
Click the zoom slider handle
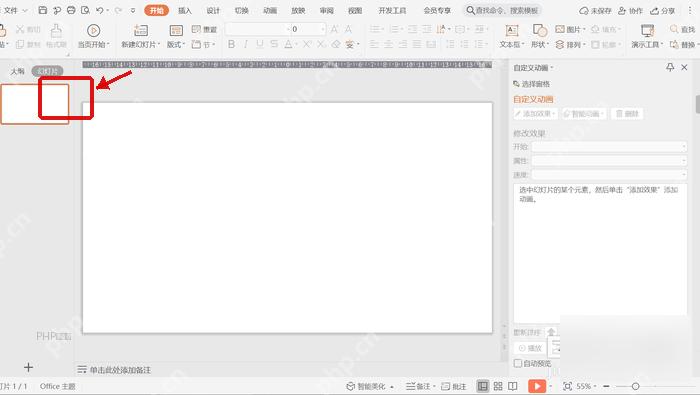tap(635, 386)
